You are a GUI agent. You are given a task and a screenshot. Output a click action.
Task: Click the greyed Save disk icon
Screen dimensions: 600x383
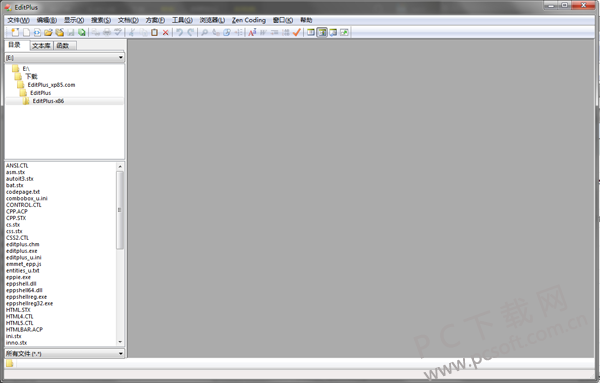click(71, 33)
